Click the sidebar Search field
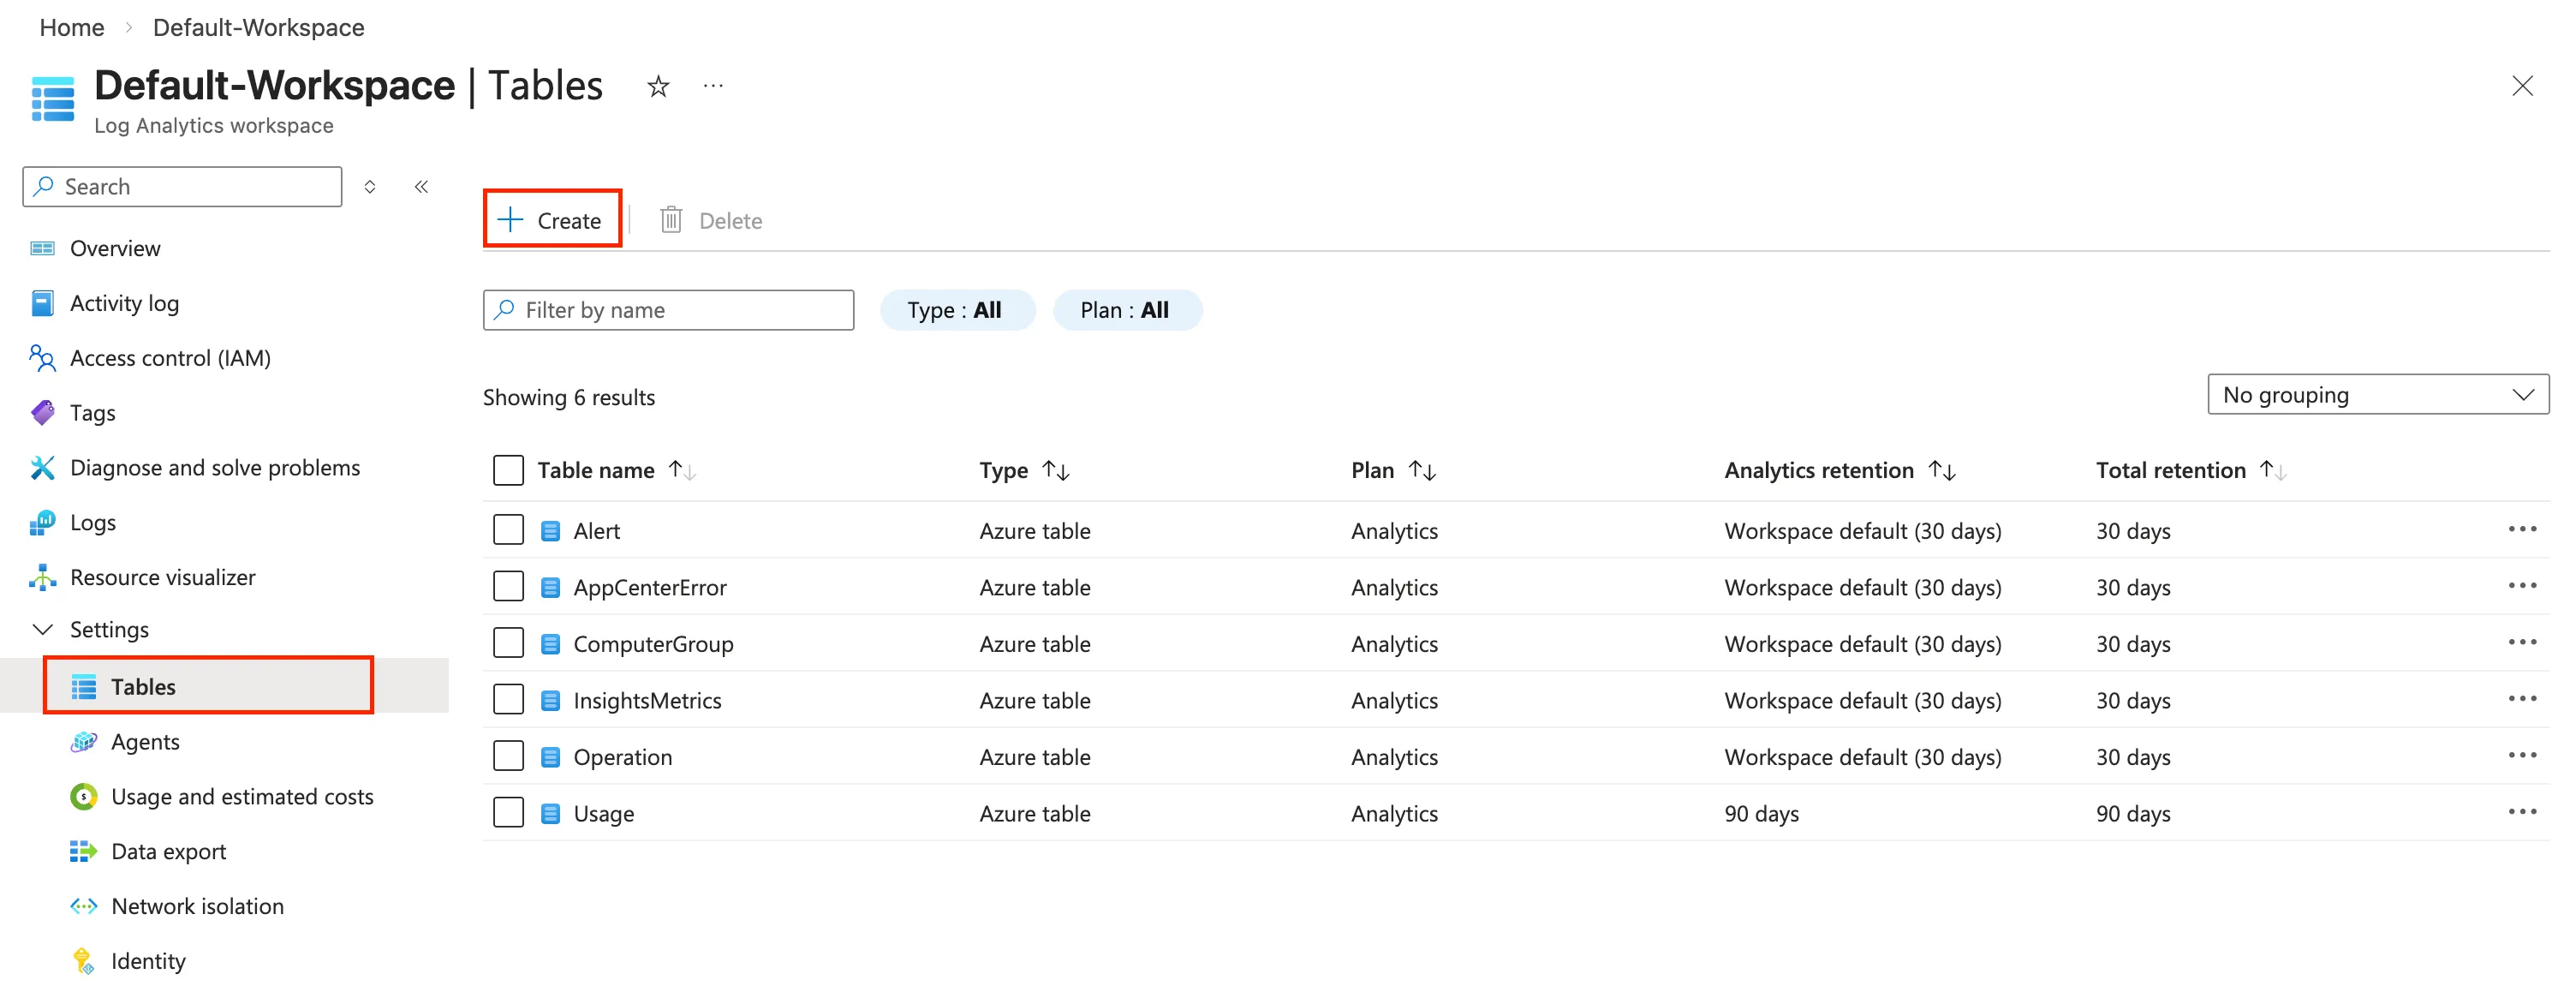Viewport: 2576px width, 992px height. [182, 187]
